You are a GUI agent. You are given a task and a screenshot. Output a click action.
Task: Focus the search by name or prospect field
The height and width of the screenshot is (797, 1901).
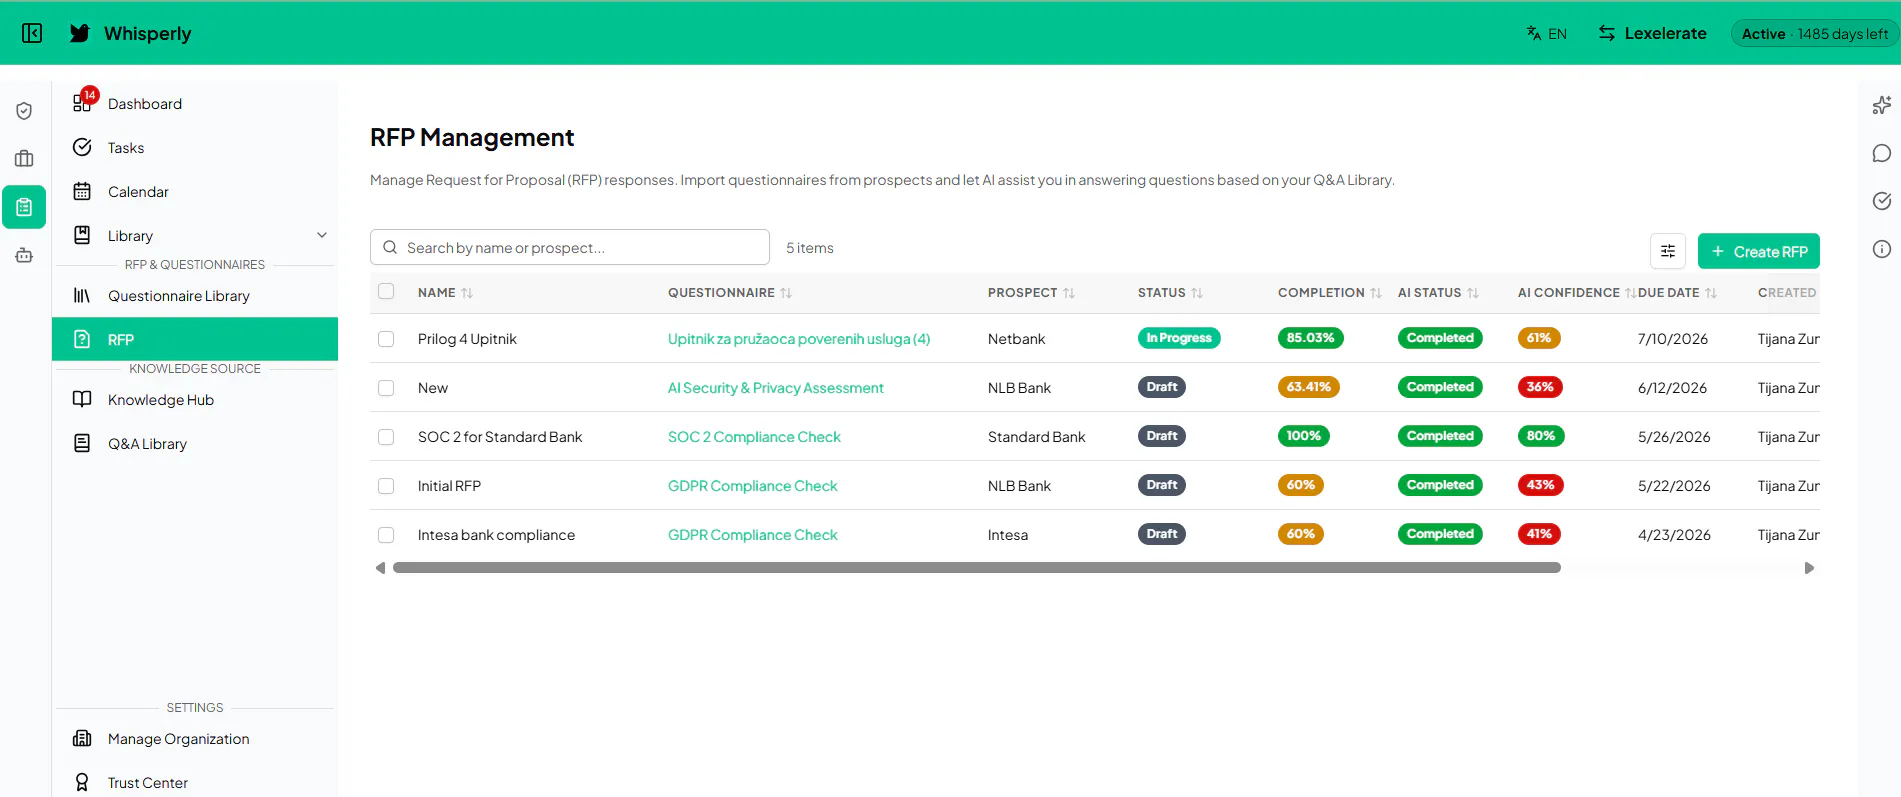(570, 247)
